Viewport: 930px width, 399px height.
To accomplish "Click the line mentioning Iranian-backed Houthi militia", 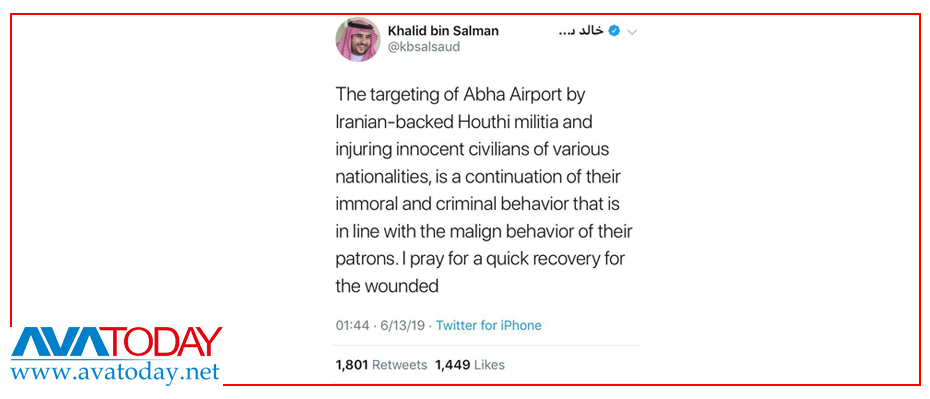I will (x=464, y=122).
